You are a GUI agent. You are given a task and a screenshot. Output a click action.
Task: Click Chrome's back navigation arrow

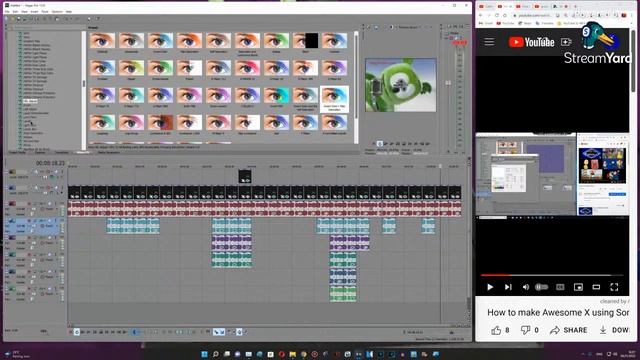coord(480,15)
